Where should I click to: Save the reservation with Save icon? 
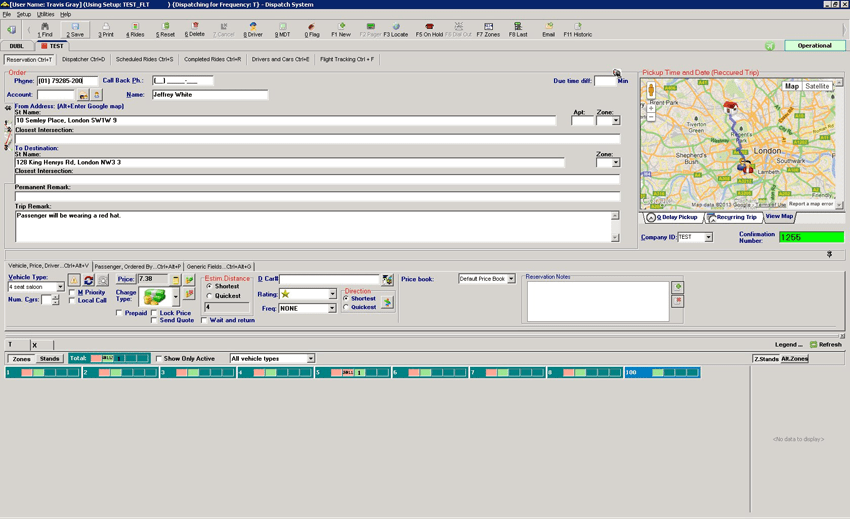point(75,30)
